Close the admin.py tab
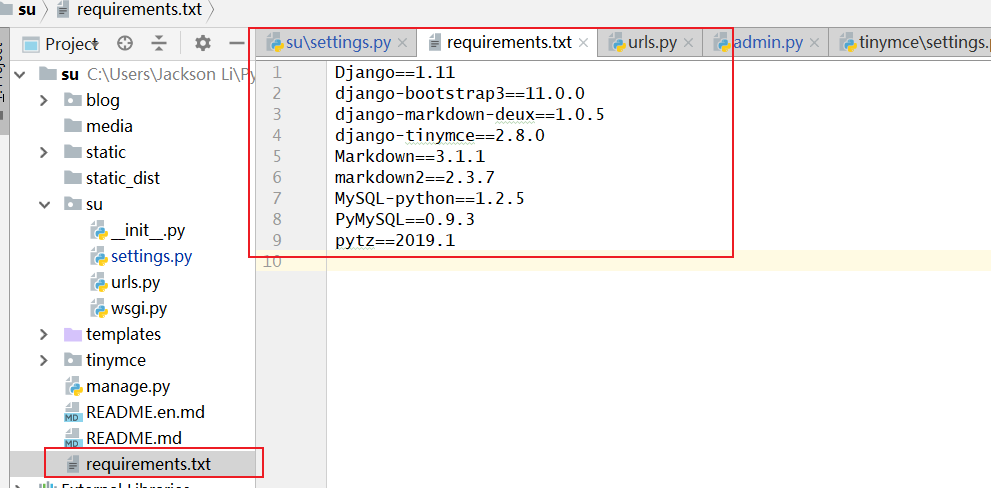The image size is (991, 488). click(x=814, y=44)
